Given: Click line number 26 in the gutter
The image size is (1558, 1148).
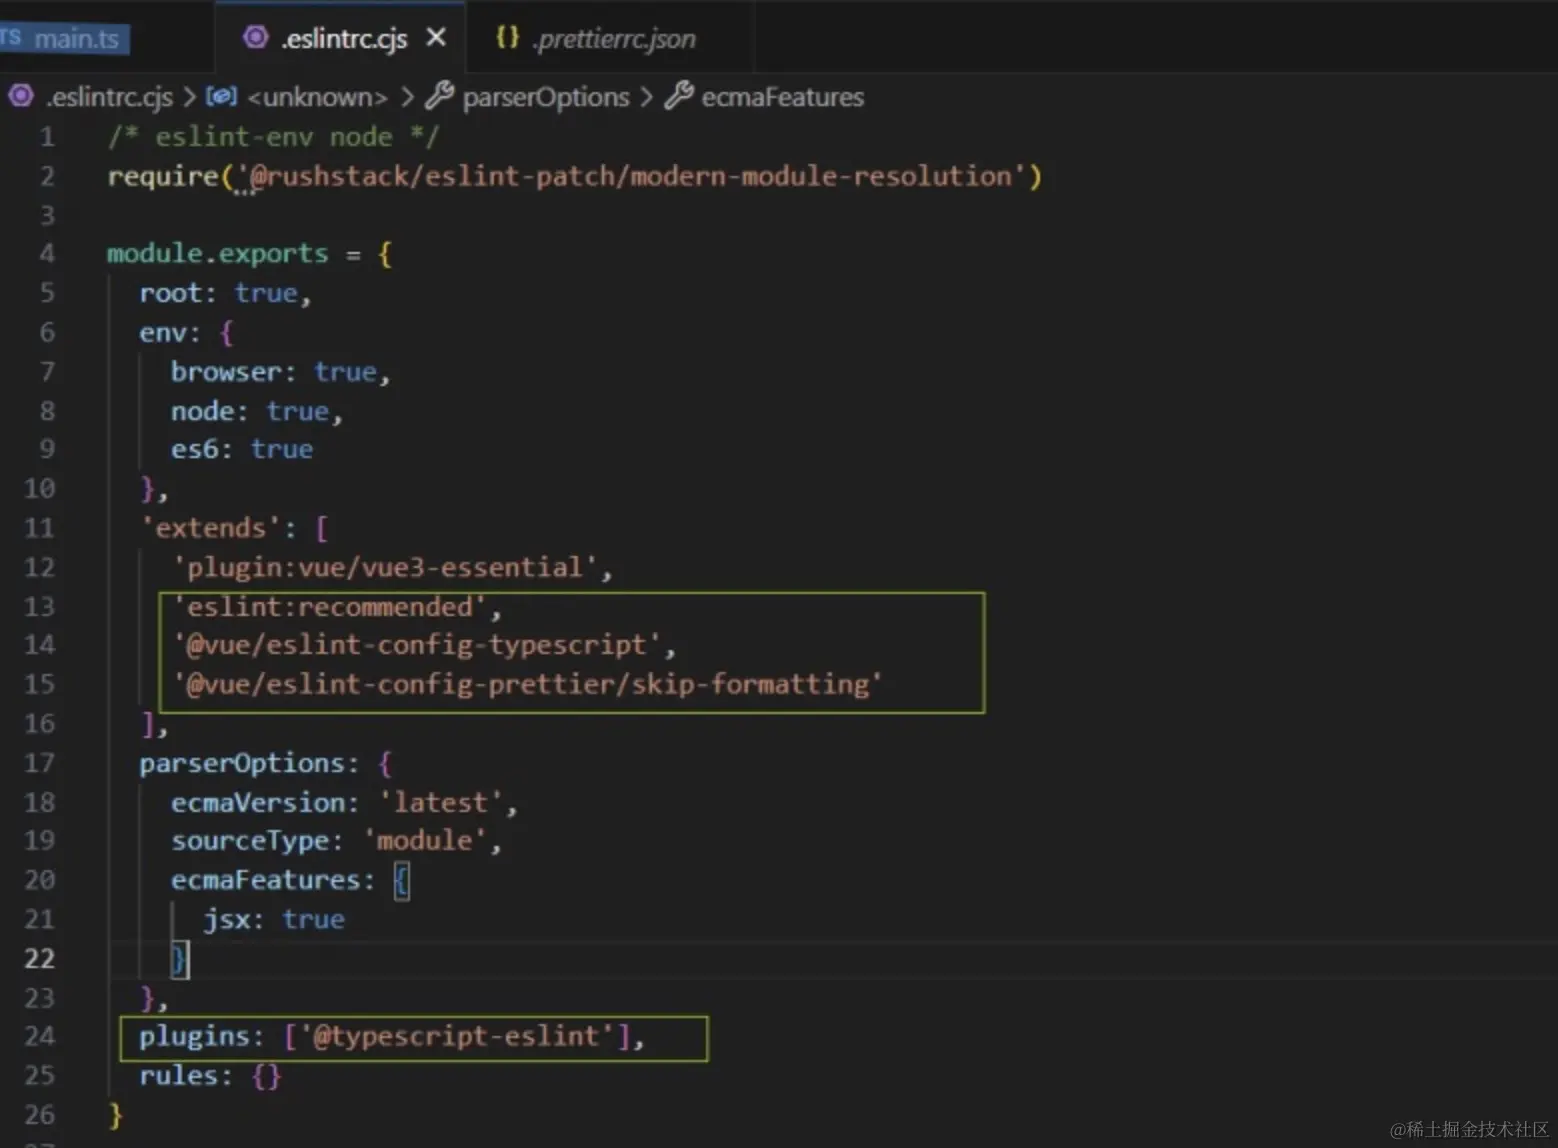Looking at the screenshot, I should [39, 1115].
